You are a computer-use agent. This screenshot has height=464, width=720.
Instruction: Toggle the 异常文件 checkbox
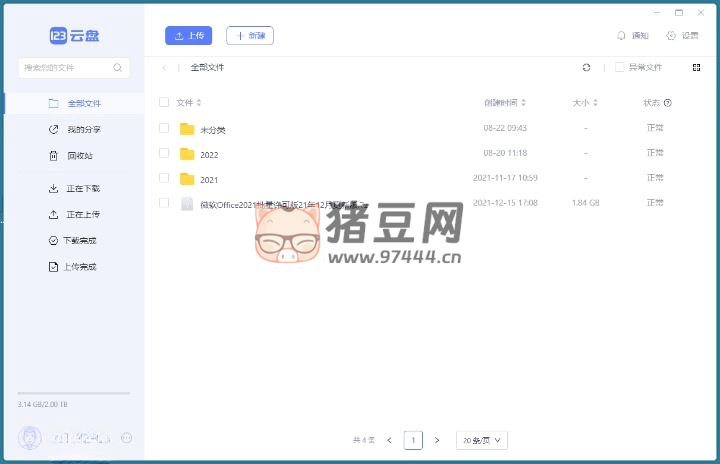(620, 68)
